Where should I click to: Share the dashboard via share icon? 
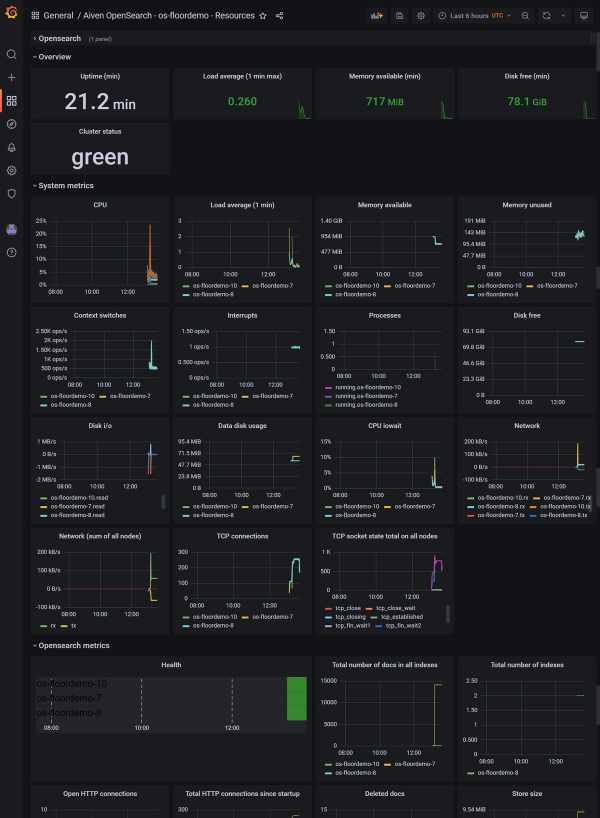[x=279, y=16]
